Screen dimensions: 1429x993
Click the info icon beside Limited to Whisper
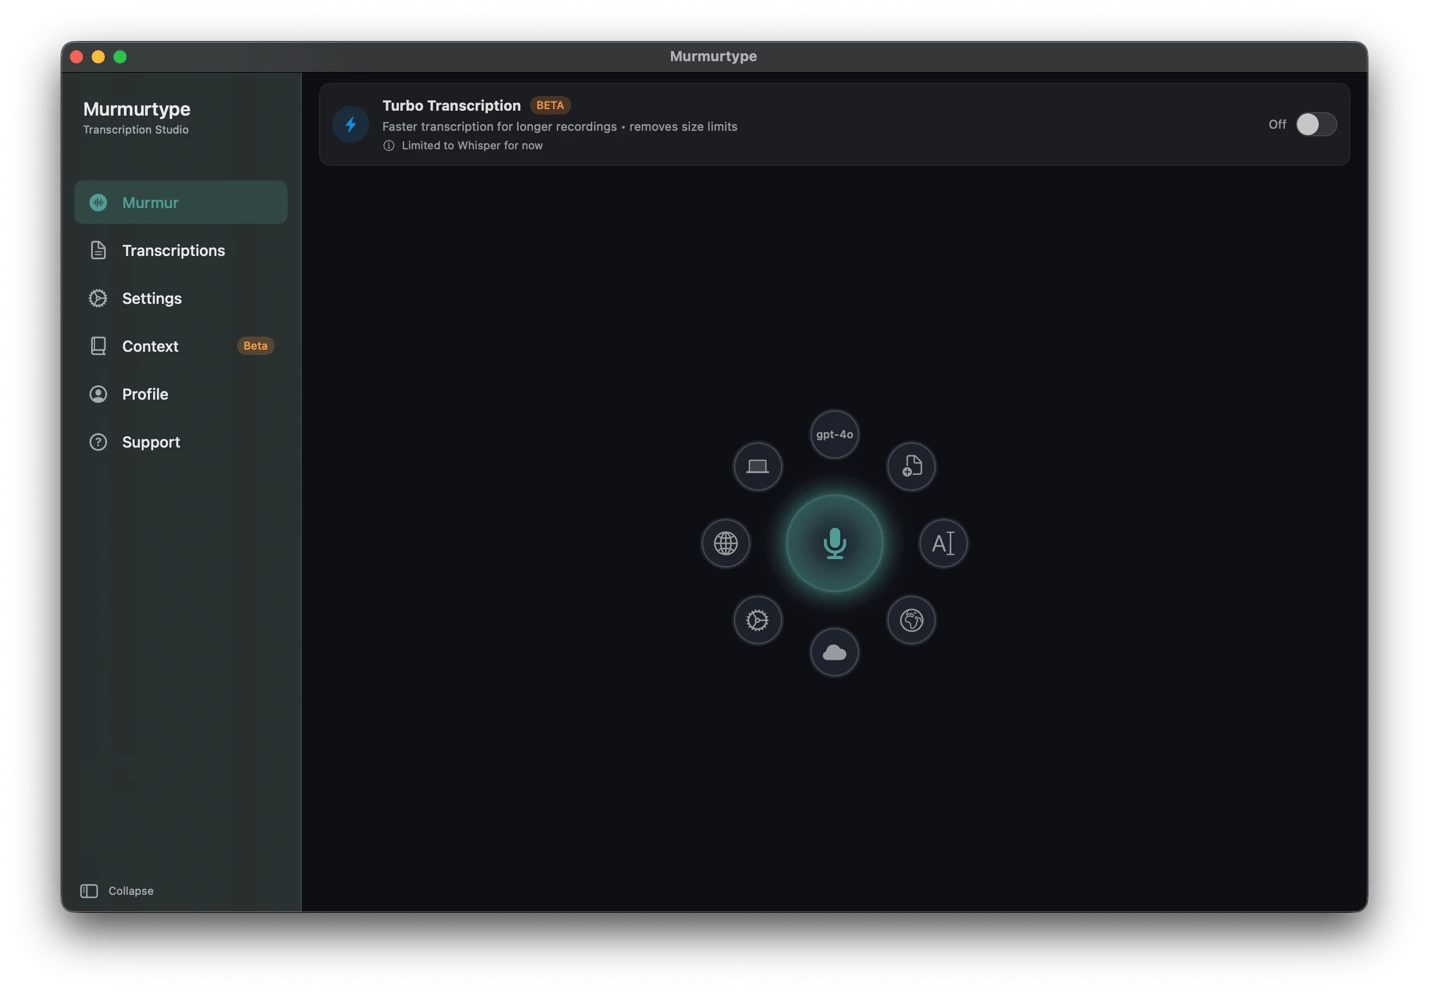pos(389,146)
